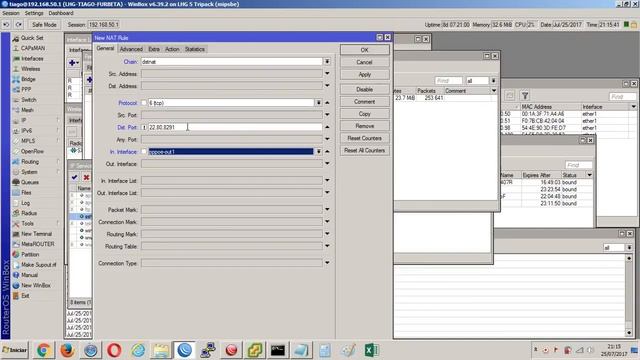
Task: Toggle Safe Mode
Action: coord(44,24)
